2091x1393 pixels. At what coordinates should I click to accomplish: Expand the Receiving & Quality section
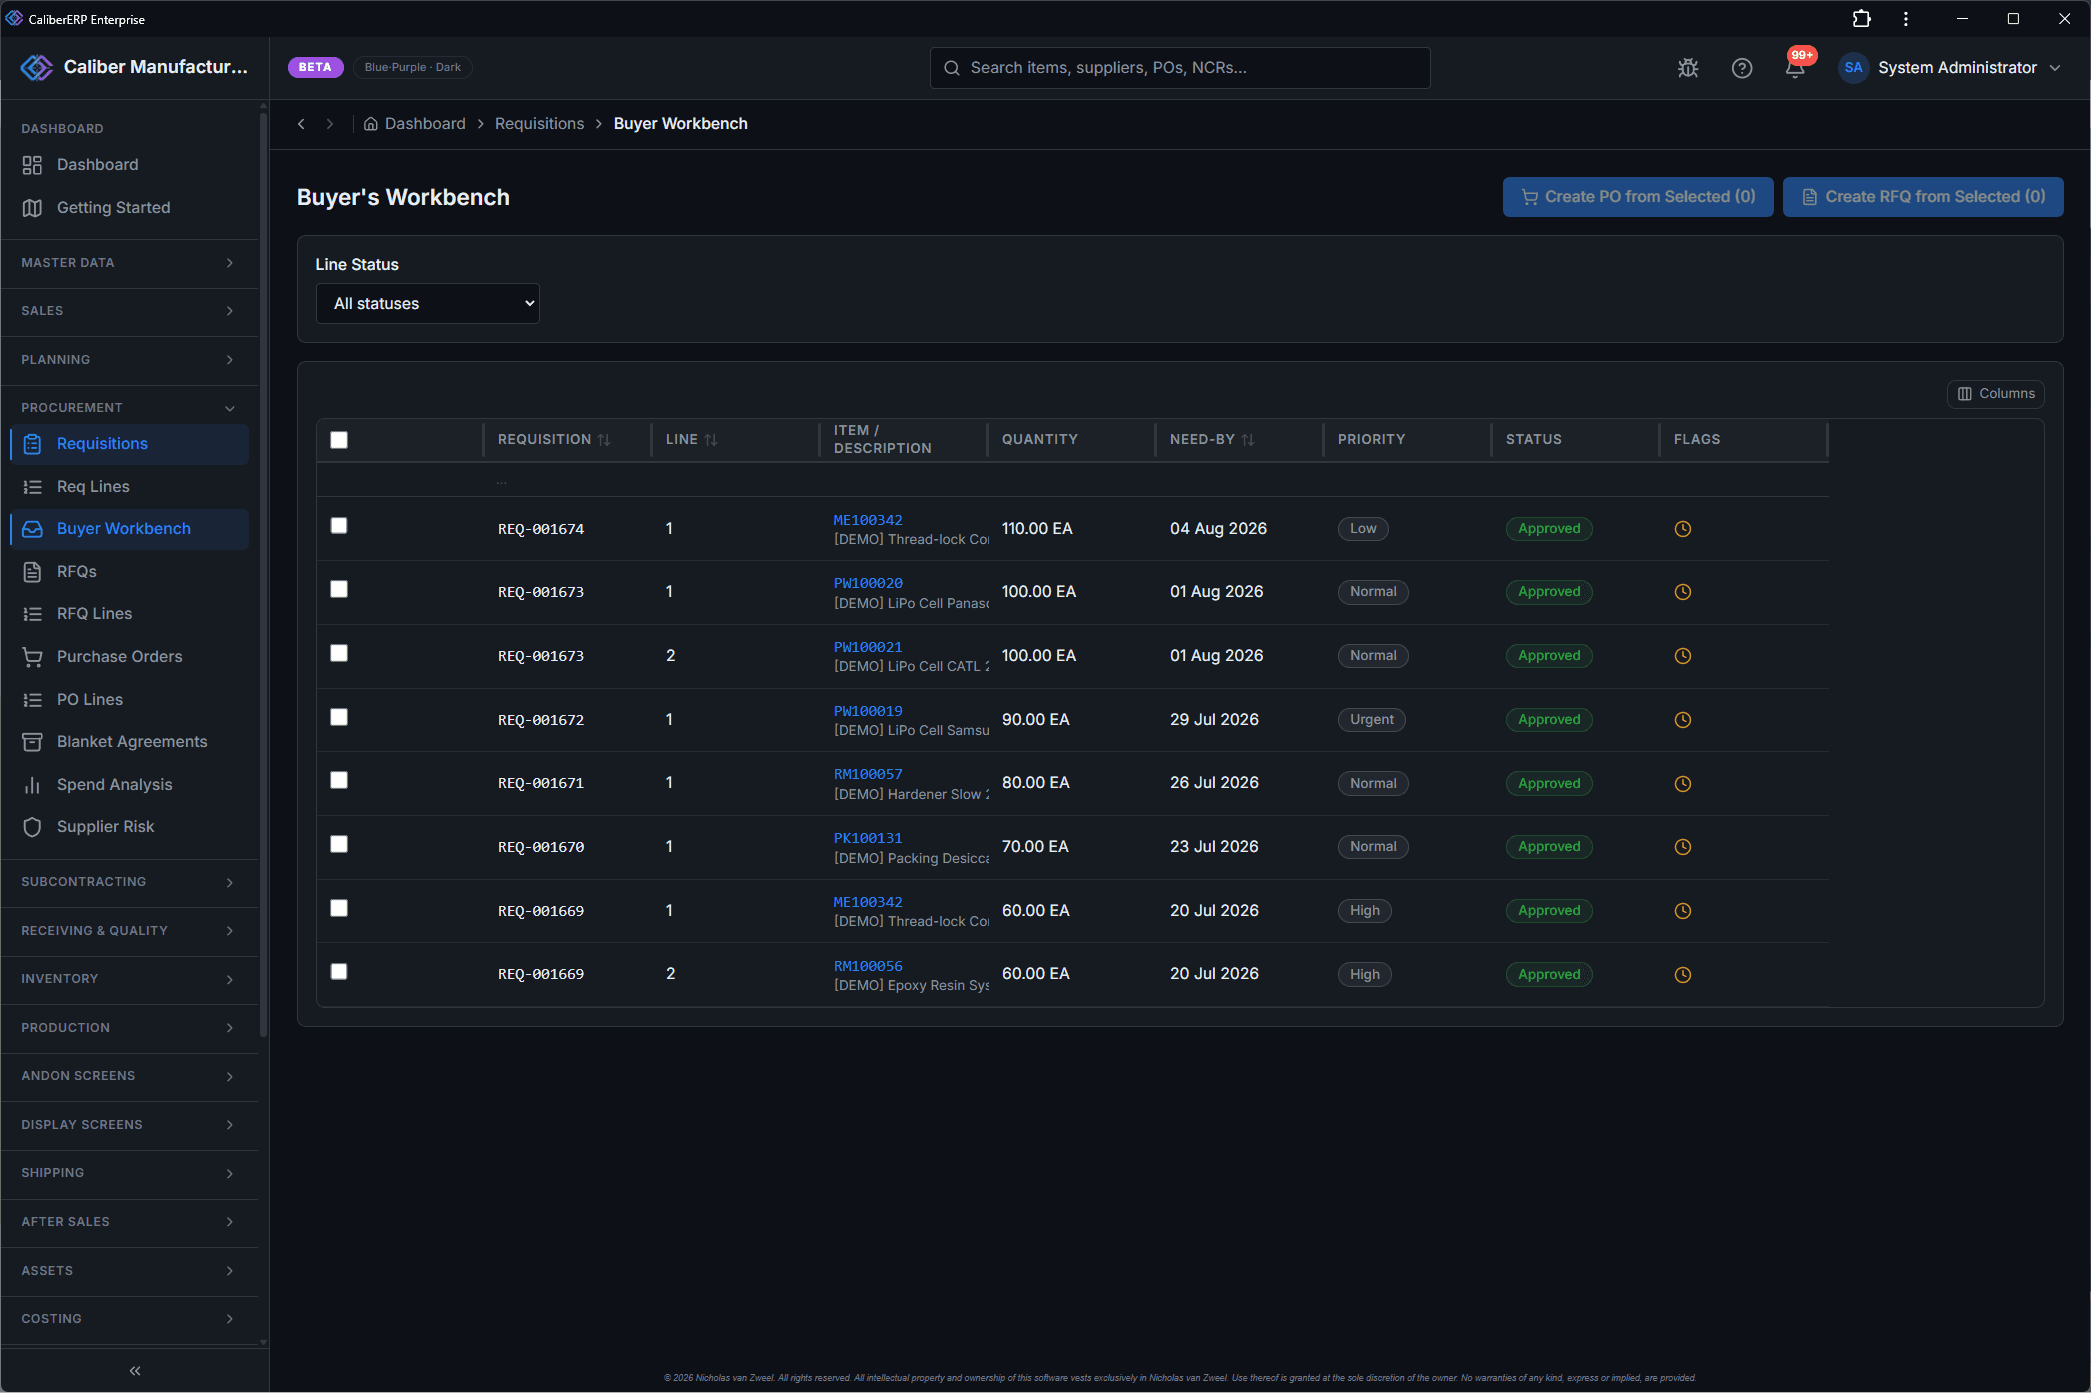[x=130, y=931]
